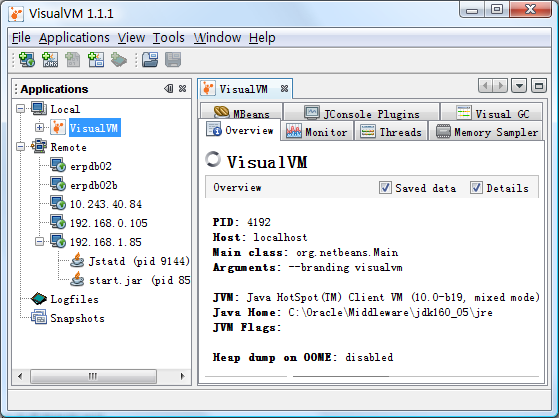The height and width of the screenshot is (418, 559).
Task: Close the Applications panel
Action: click(183, 88)
